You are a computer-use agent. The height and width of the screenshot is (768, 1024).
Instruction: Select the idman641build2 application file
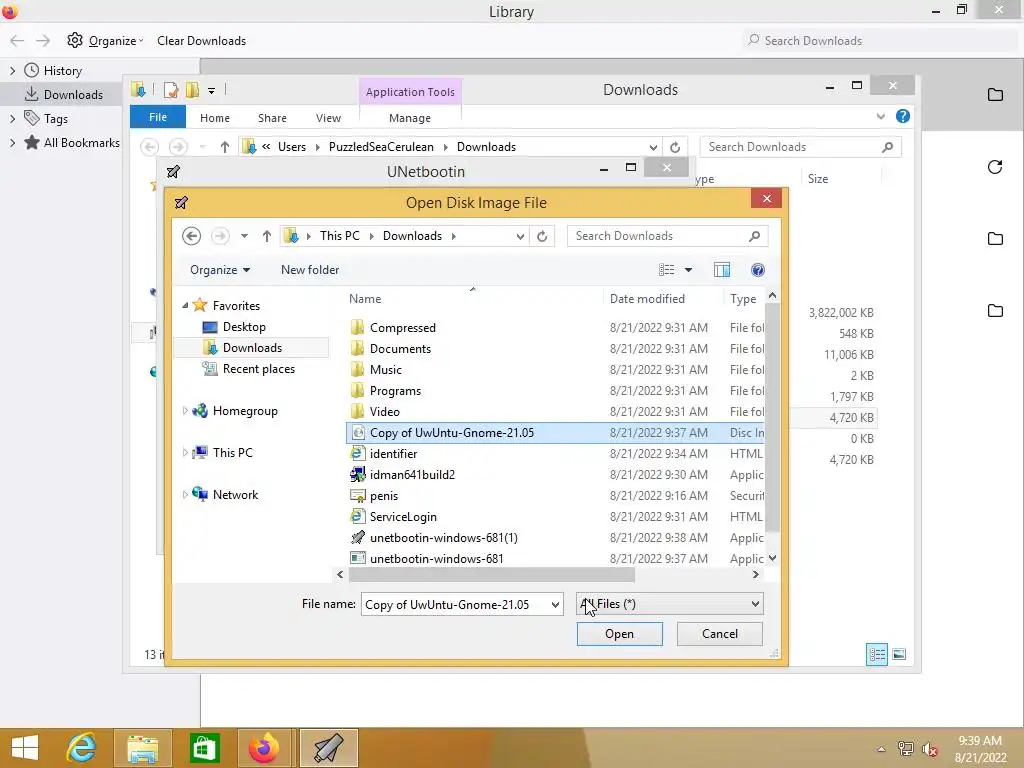click(x=412, y=475)
